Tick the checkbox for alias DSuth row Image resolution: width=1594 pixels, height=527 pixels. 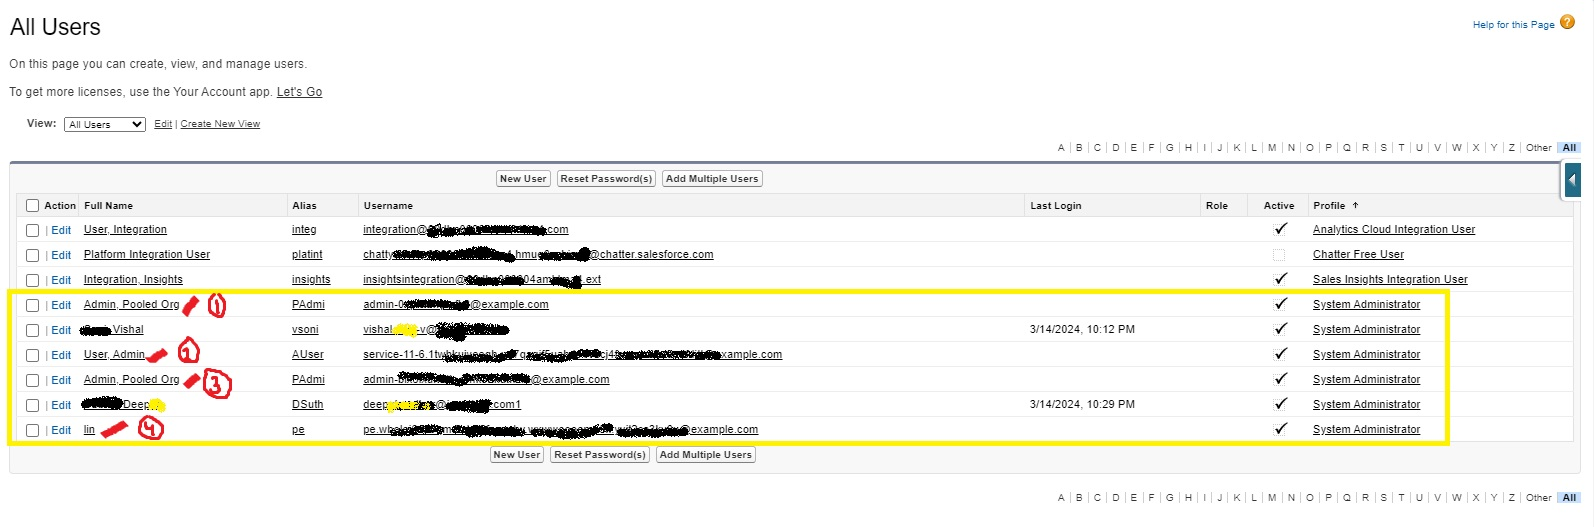32,406
